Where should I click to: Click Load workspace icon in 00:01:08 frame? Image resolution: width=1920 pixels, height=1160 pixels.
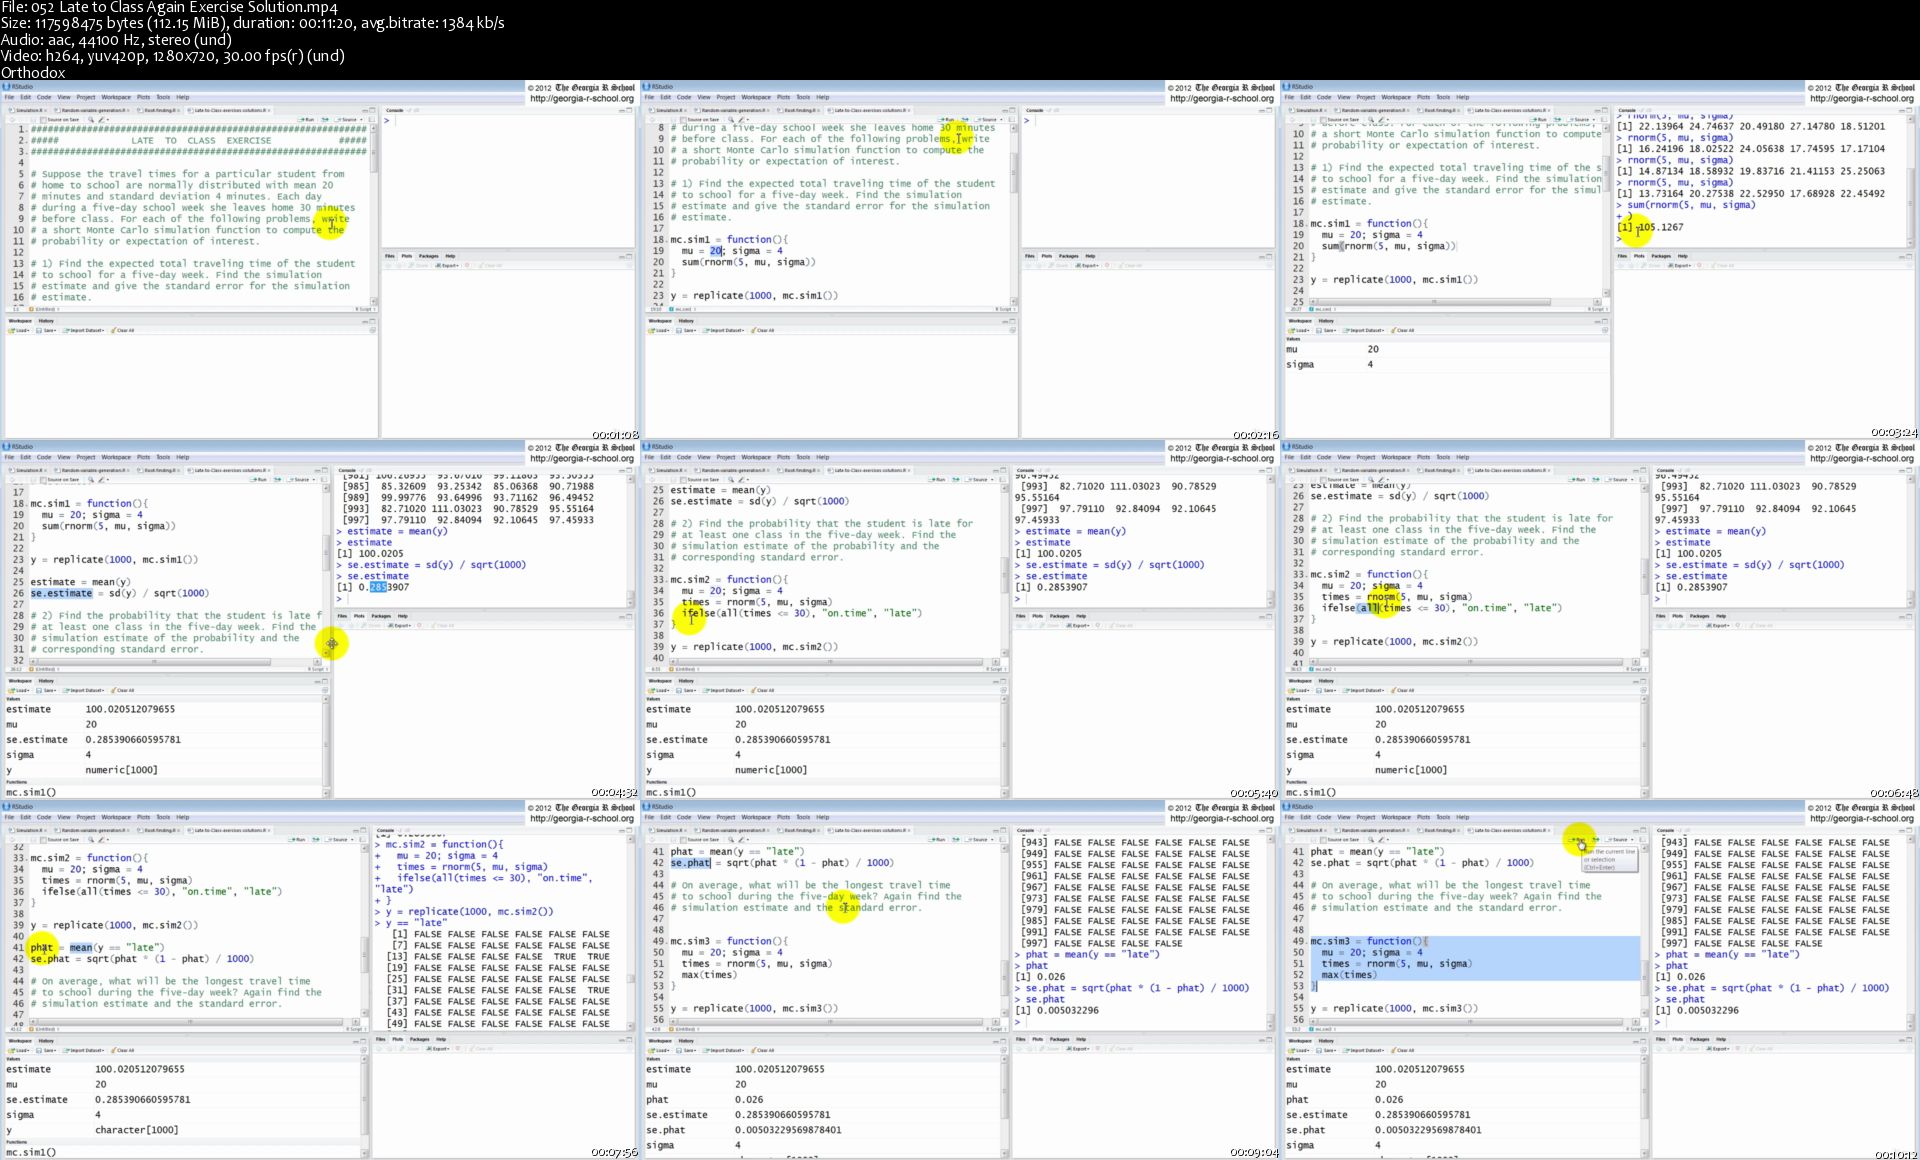[x=12, y=330]
